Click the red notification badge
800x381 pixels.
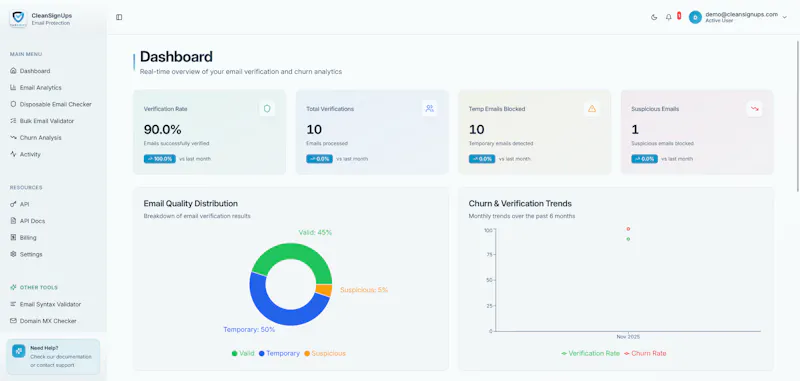point(679,16)
